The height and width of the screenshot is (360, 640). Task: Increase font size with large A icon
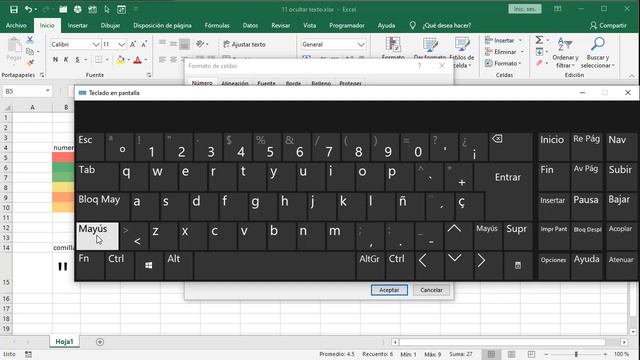click(x=133, y=44)
